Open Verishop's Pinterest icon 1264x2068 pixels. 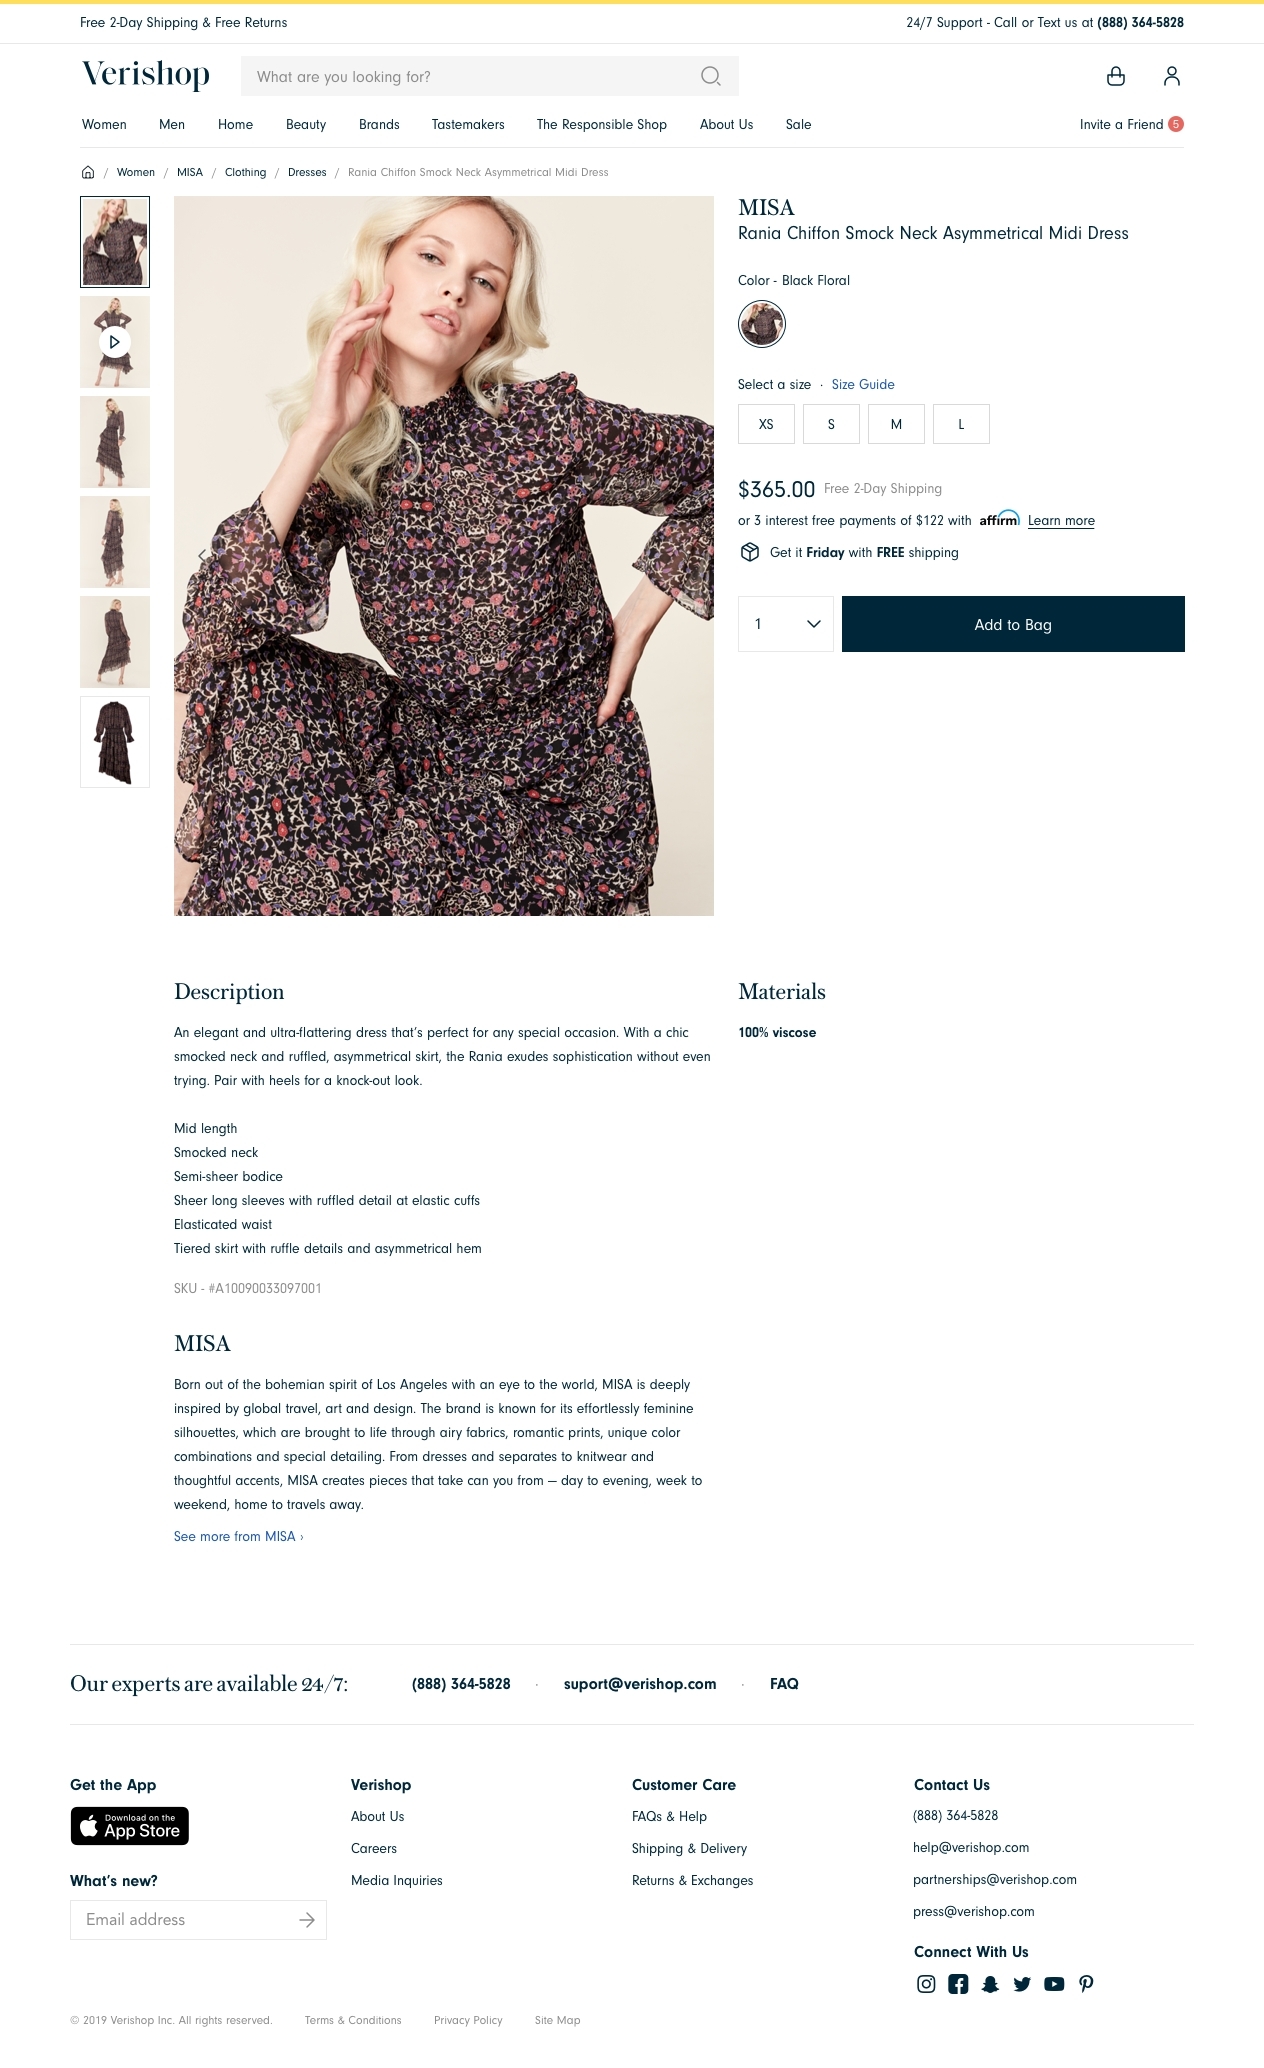coord(1086,1984)
